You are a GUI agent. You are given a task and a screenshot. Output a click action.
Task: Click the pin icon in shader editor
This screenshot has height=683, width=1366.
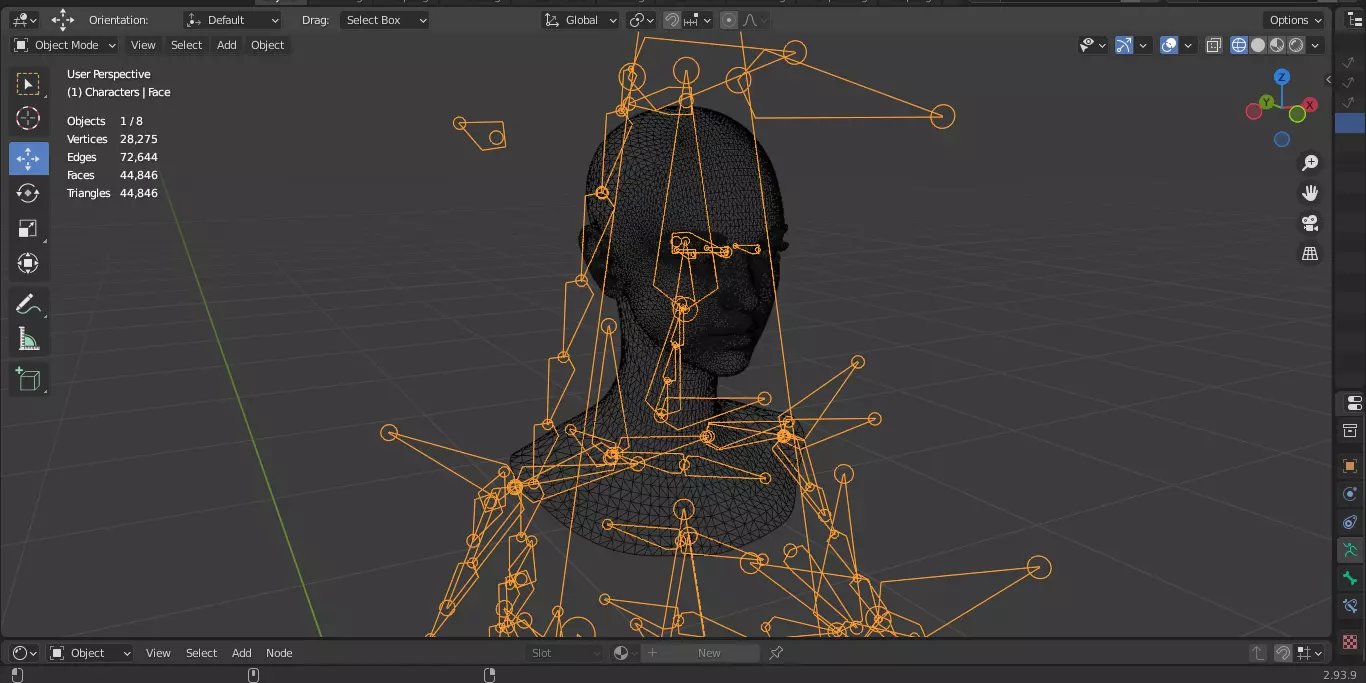click(776, 653)
